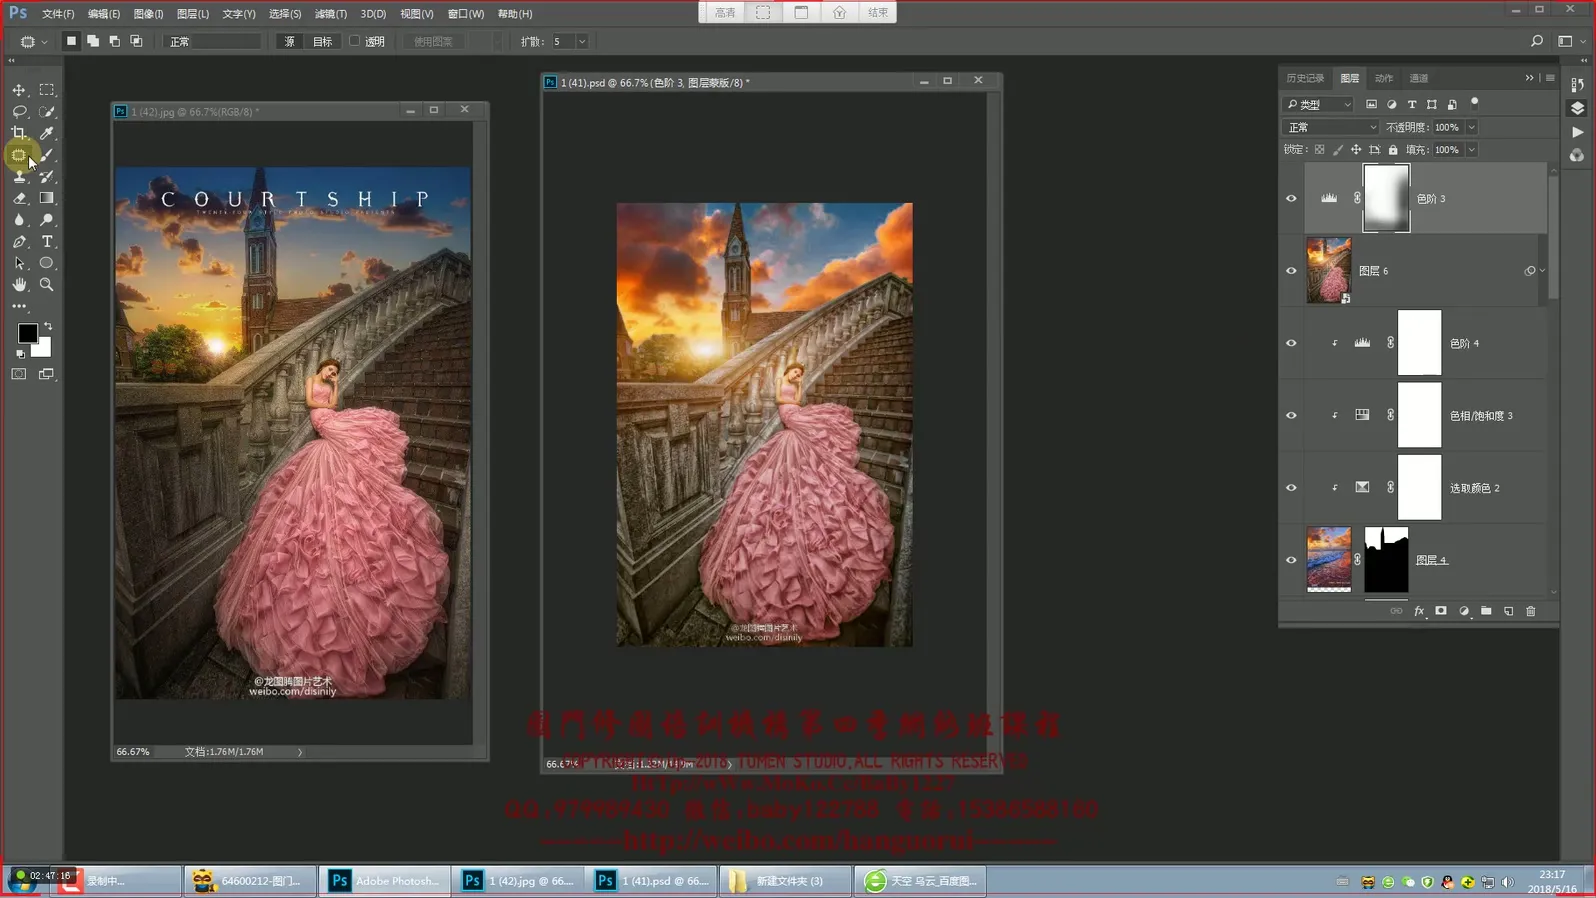Select the Eyedropper tool
The width and height of the screenshot is (1596, 898).
click(47, 133)
